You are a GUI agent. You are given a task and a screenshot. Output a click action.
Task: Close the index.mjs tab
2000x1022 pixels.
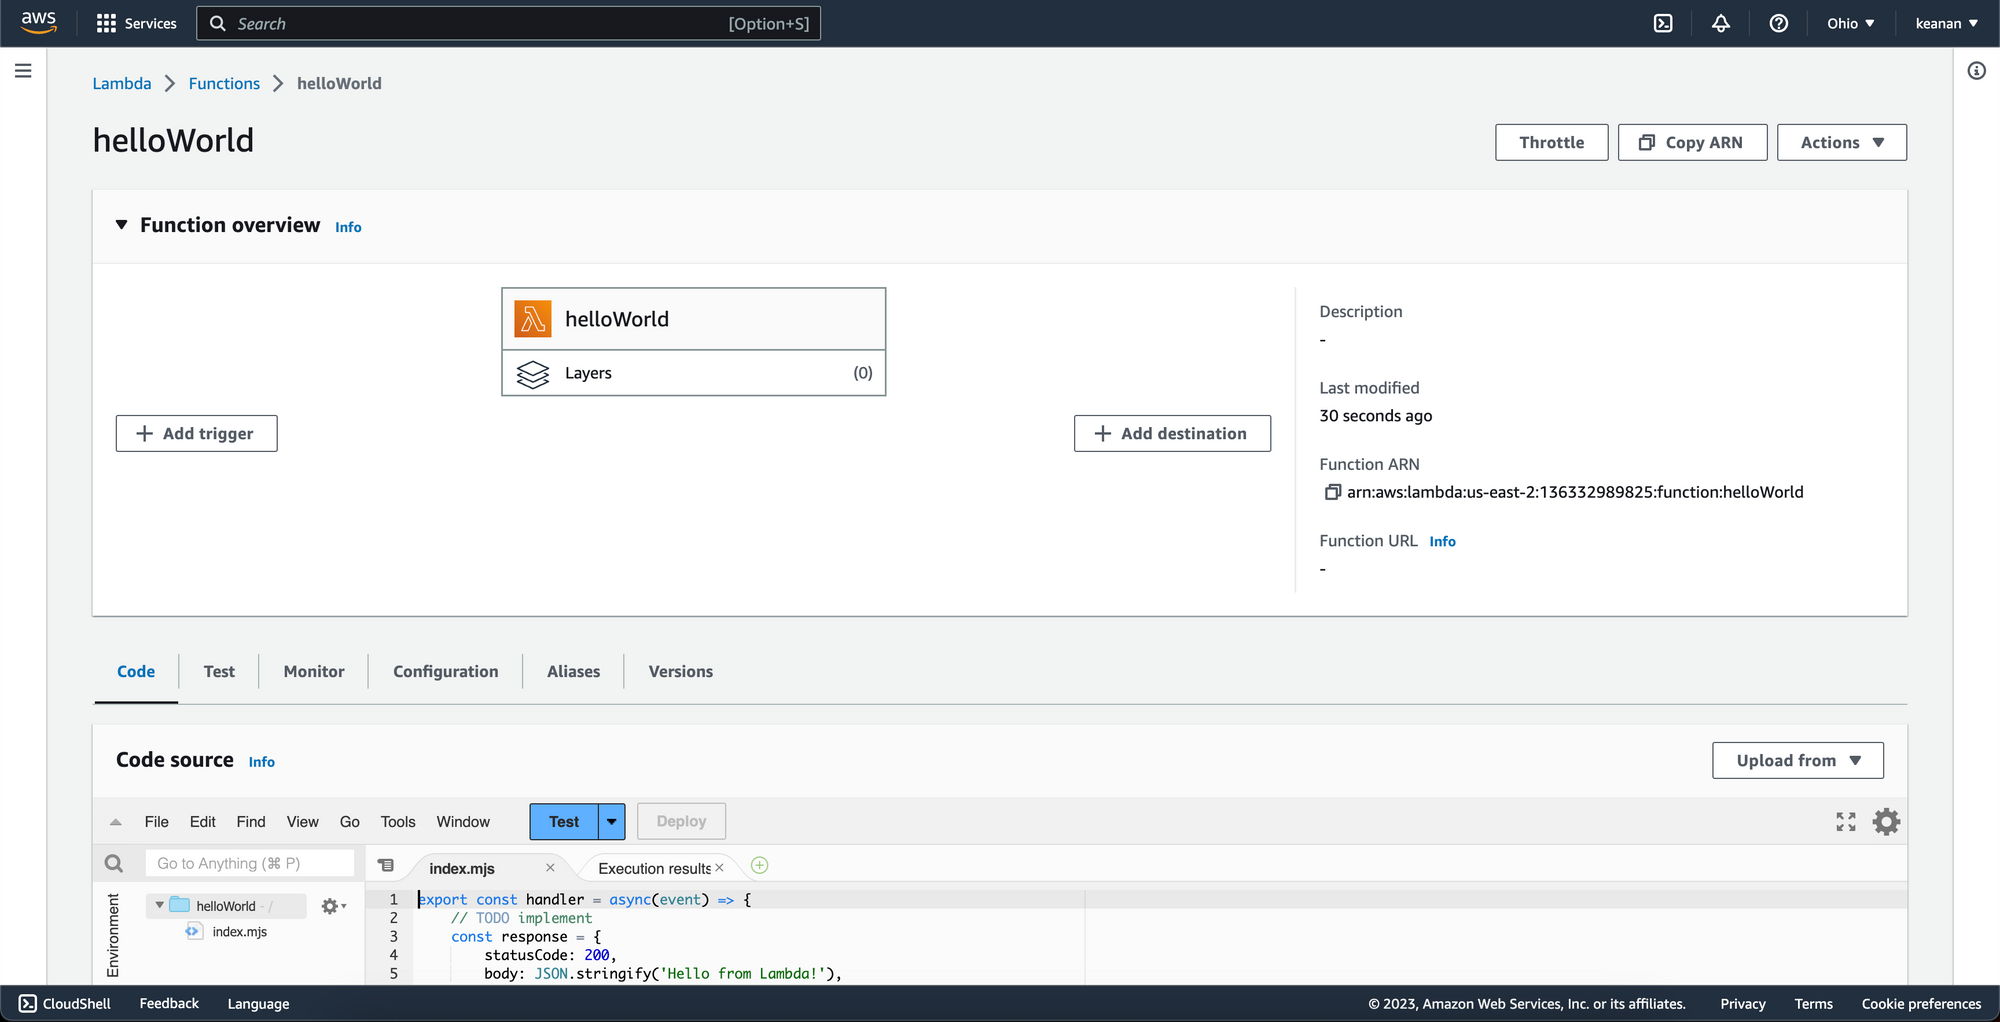click(550, 868)
